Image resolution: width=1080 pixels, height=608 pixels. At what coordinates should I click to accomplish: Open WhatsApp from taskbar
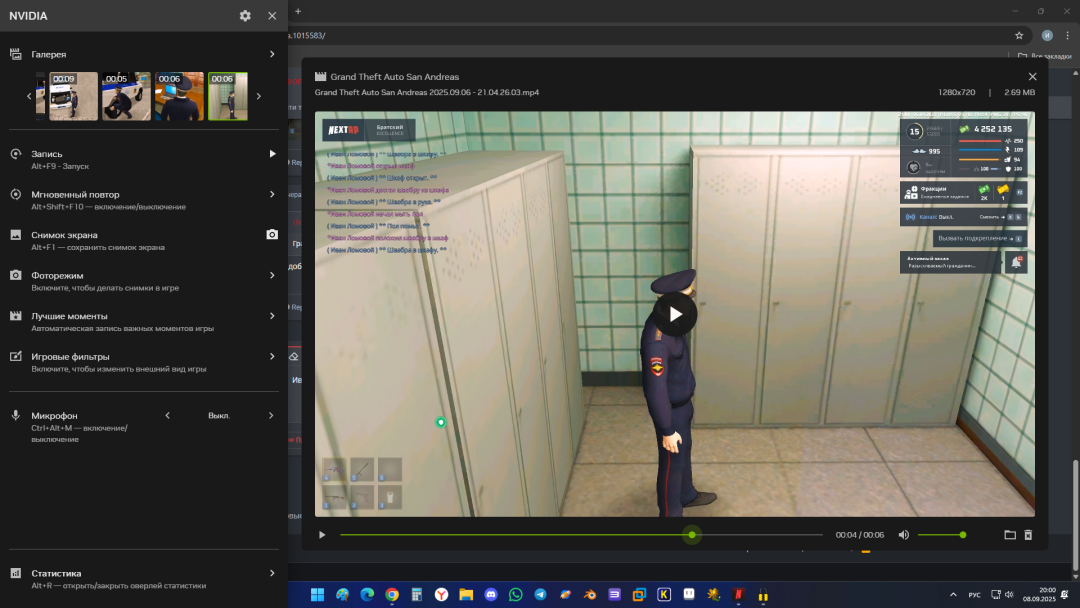click(x=516, y=595)
